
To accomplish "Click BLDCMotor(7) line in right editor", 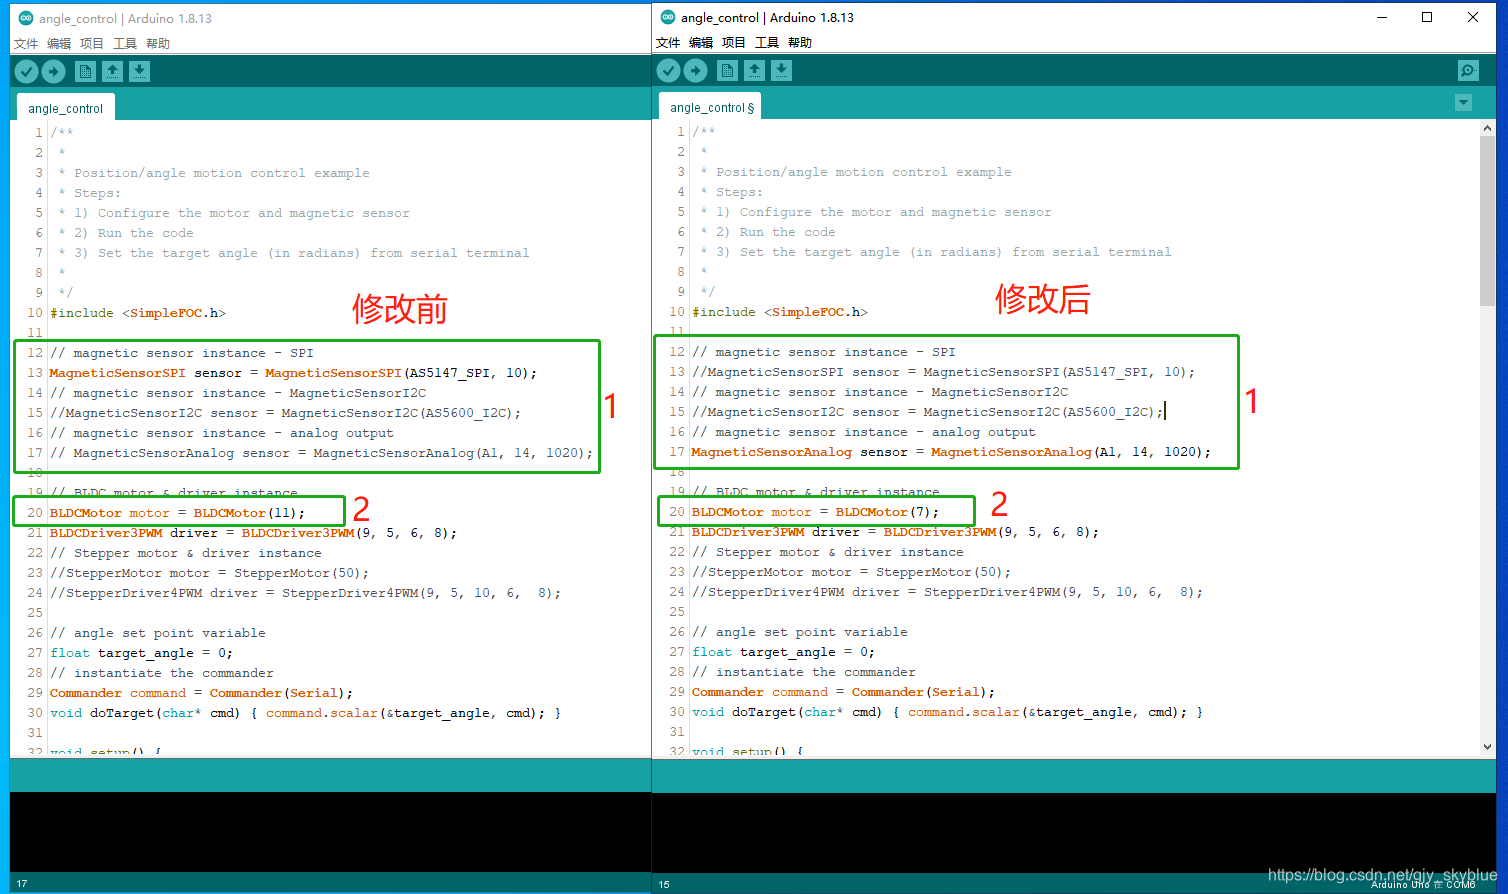I will coord(816,512).
